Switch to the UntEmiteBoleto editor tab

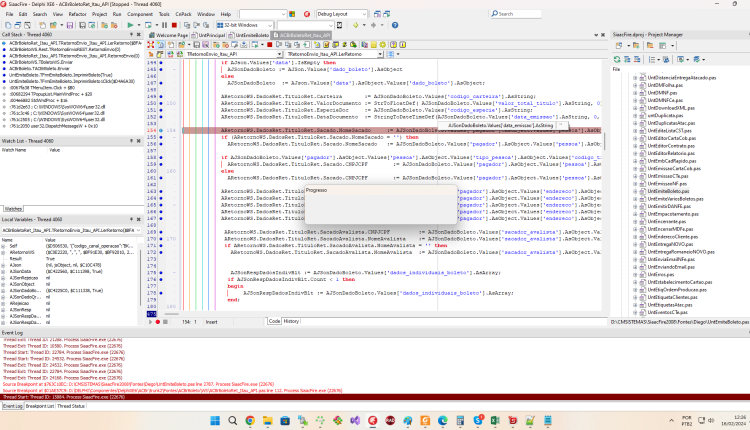point(249,35)
